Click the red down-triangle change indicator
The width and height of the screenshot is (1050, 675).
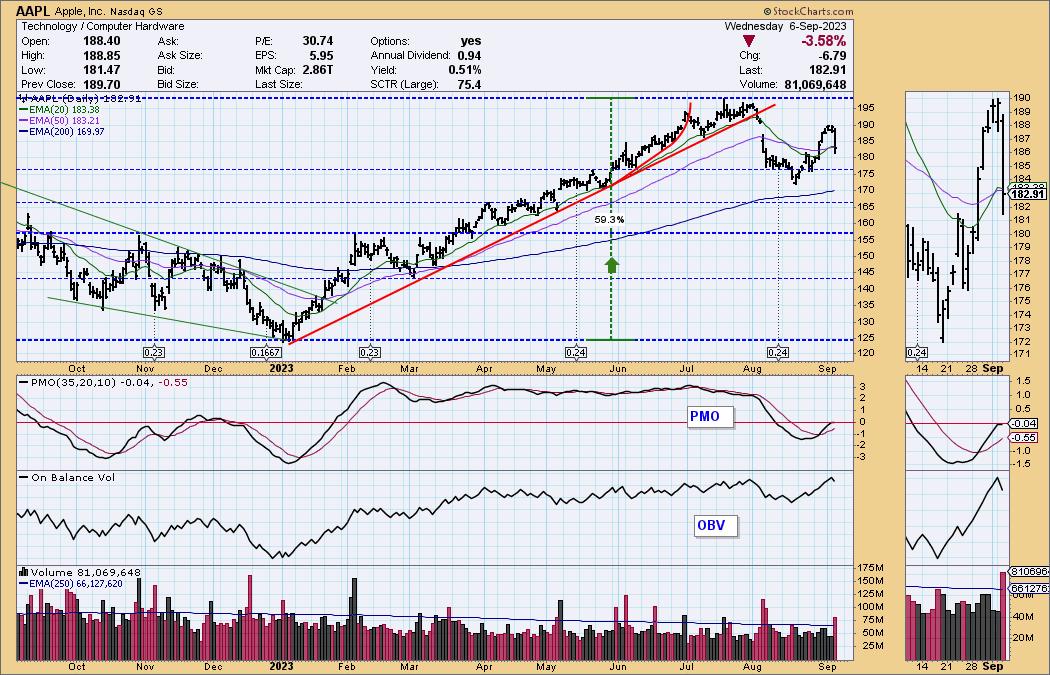[x=749, y=42]
